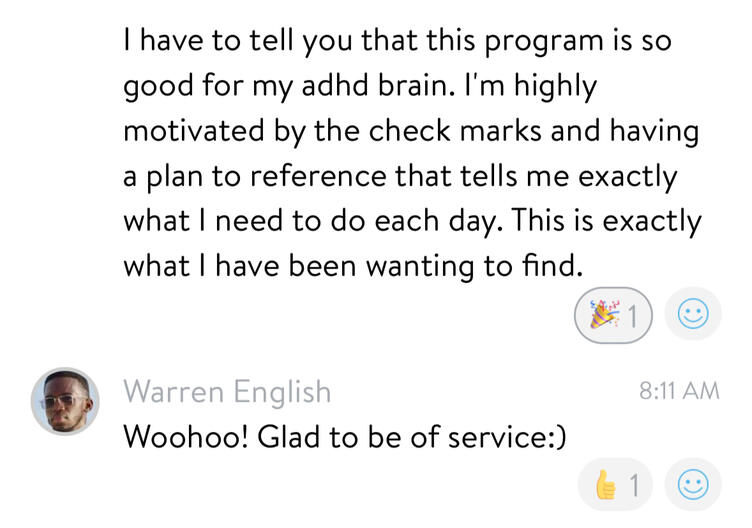Click the line starting "what I need to do each day"

click(x=412, y=221)
